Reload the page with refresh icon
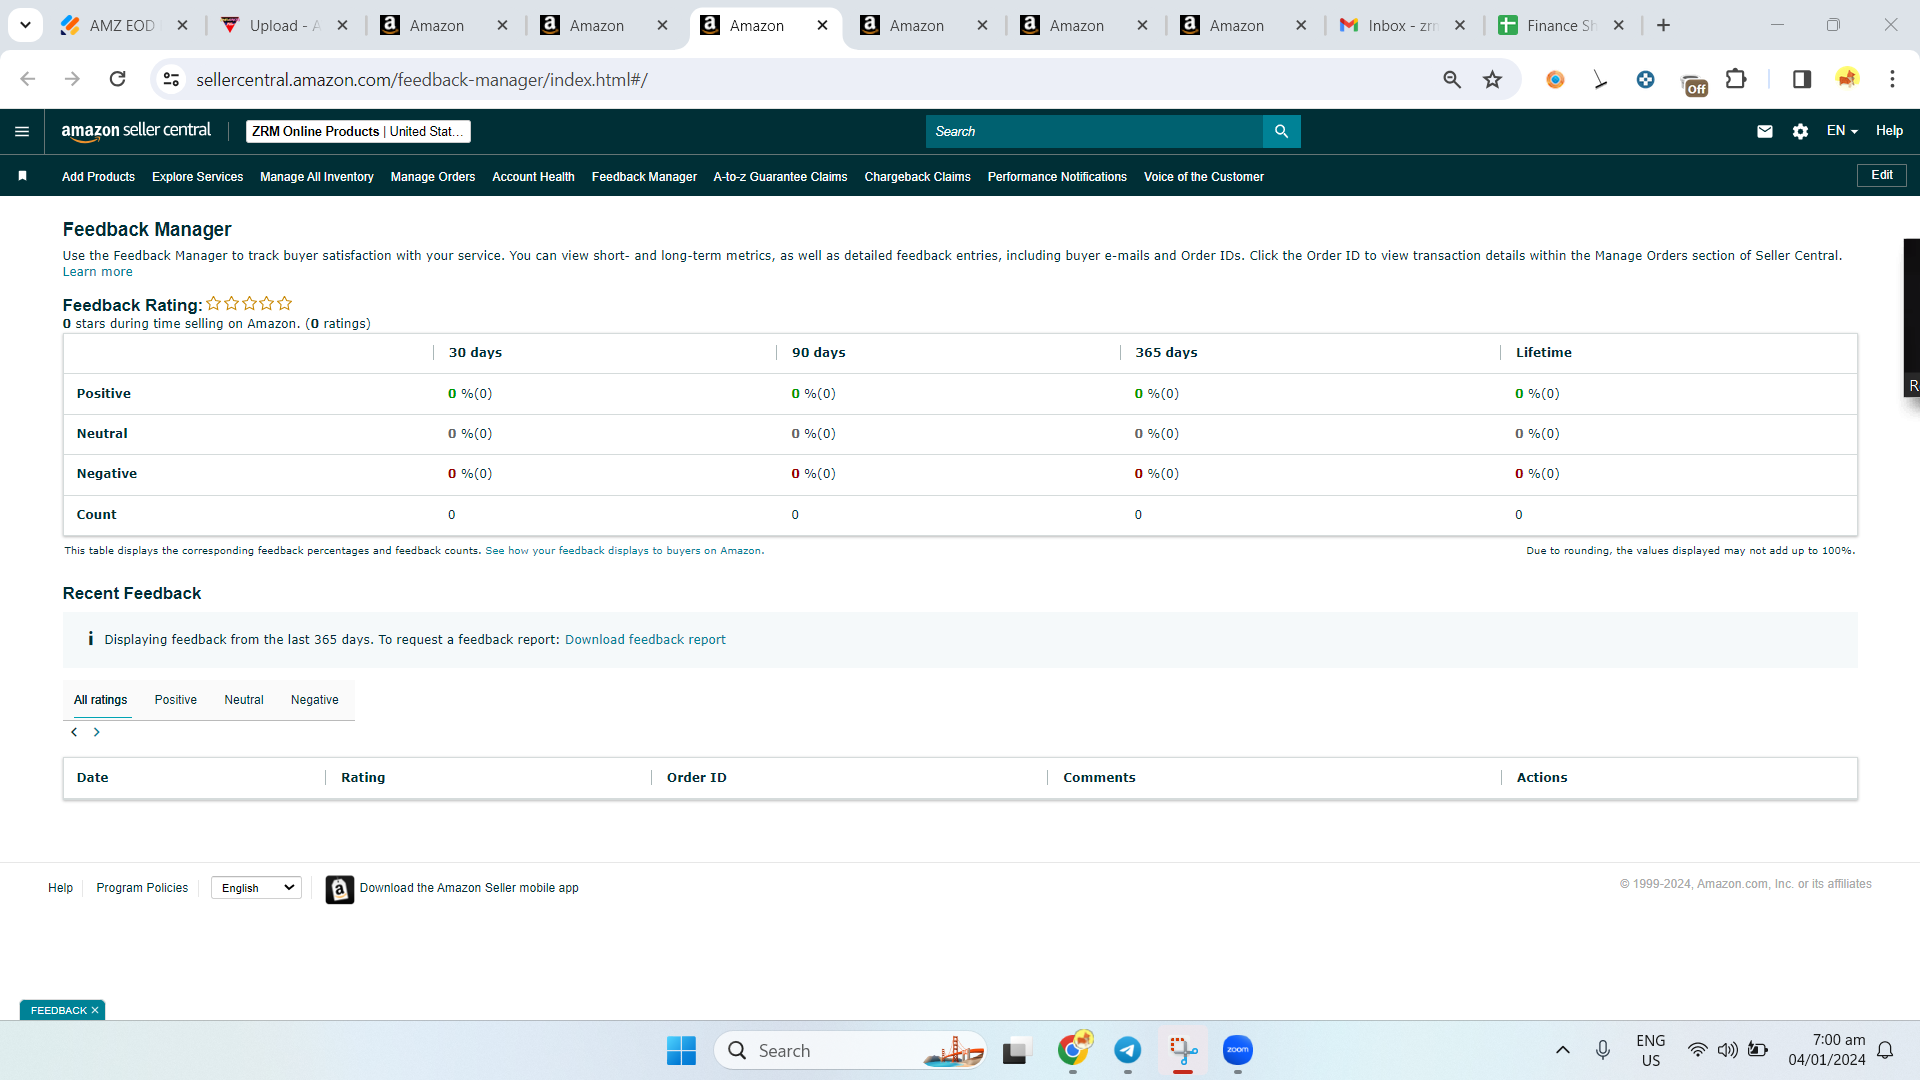Image resolution: width=1920 pixels, height=1080 pixels. point(118,79)
